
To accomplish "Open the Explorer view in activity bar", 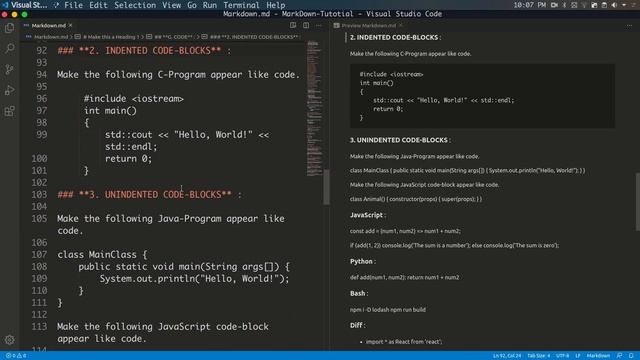I will point(9,28).
